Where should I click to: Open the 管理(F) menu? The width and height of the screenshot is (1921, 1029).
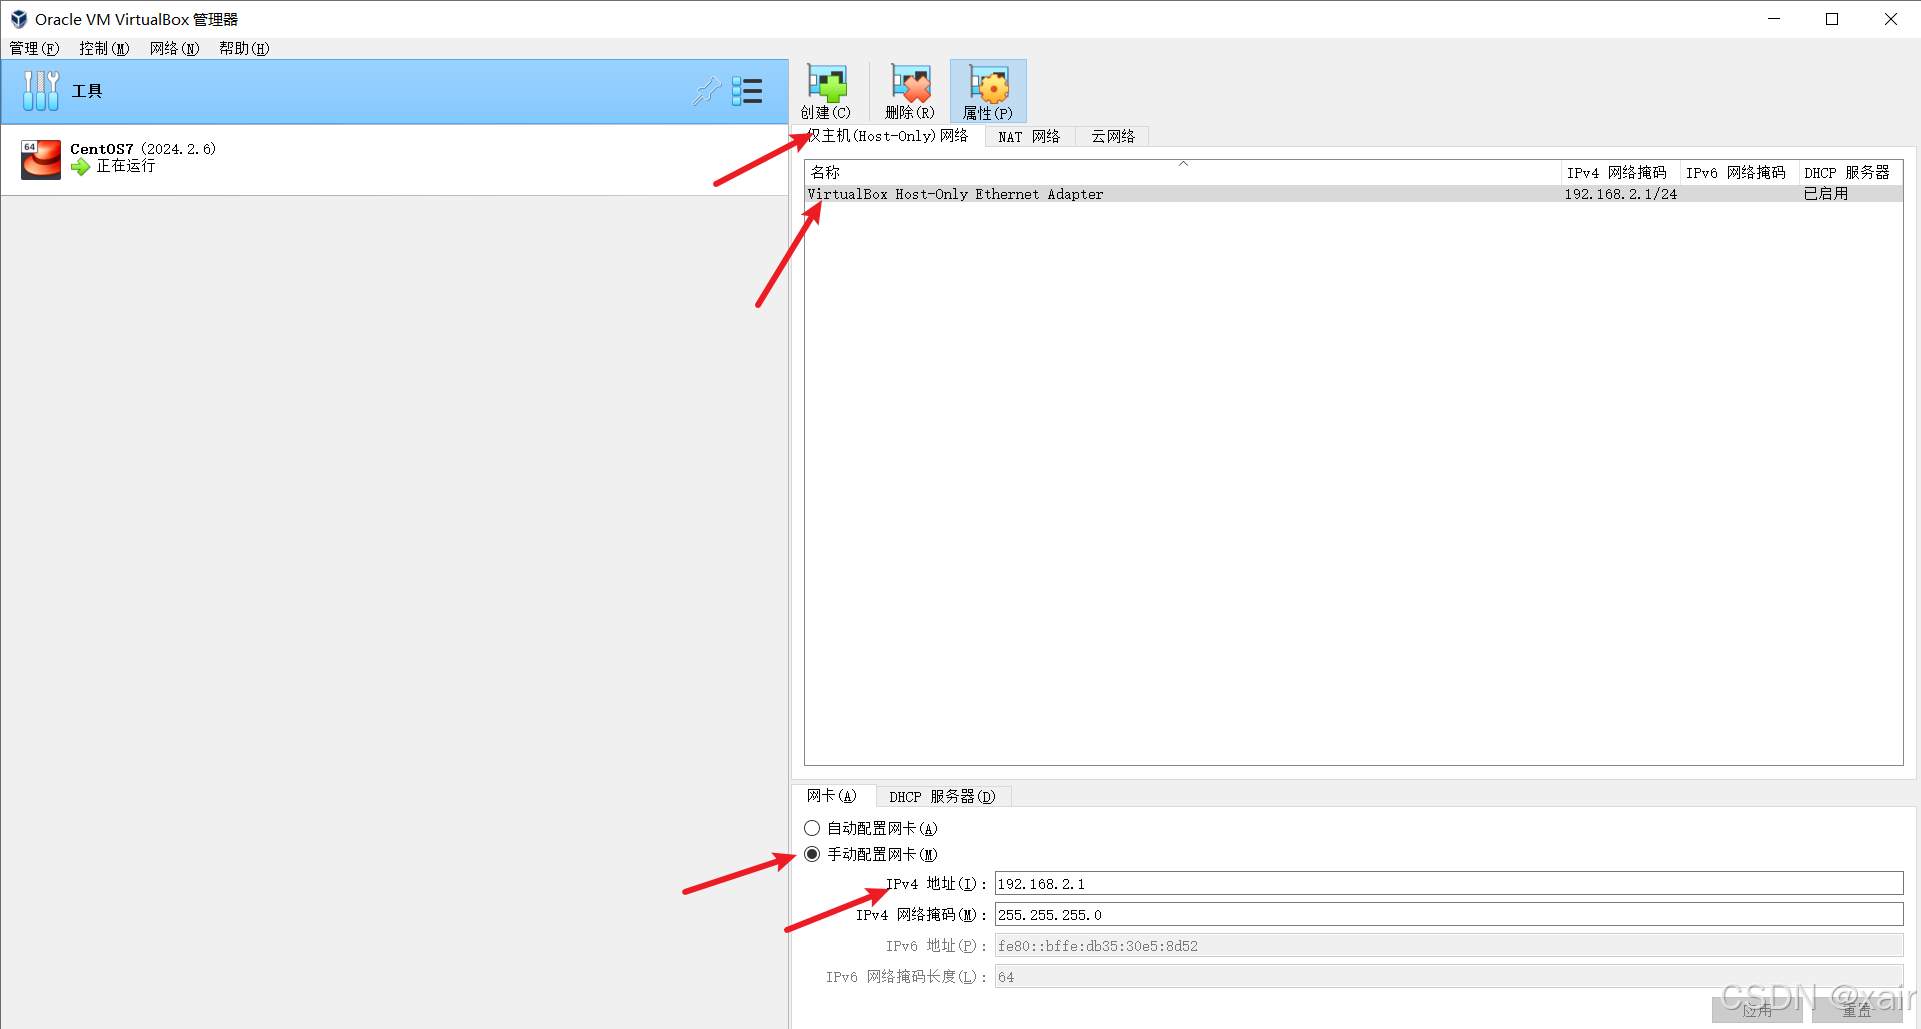tap(34, 48)
